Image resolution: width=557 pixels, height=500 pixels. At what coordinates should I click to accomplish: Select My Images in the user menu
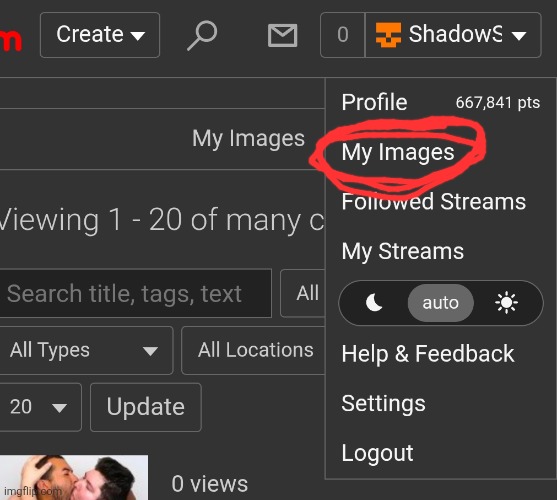398,152
